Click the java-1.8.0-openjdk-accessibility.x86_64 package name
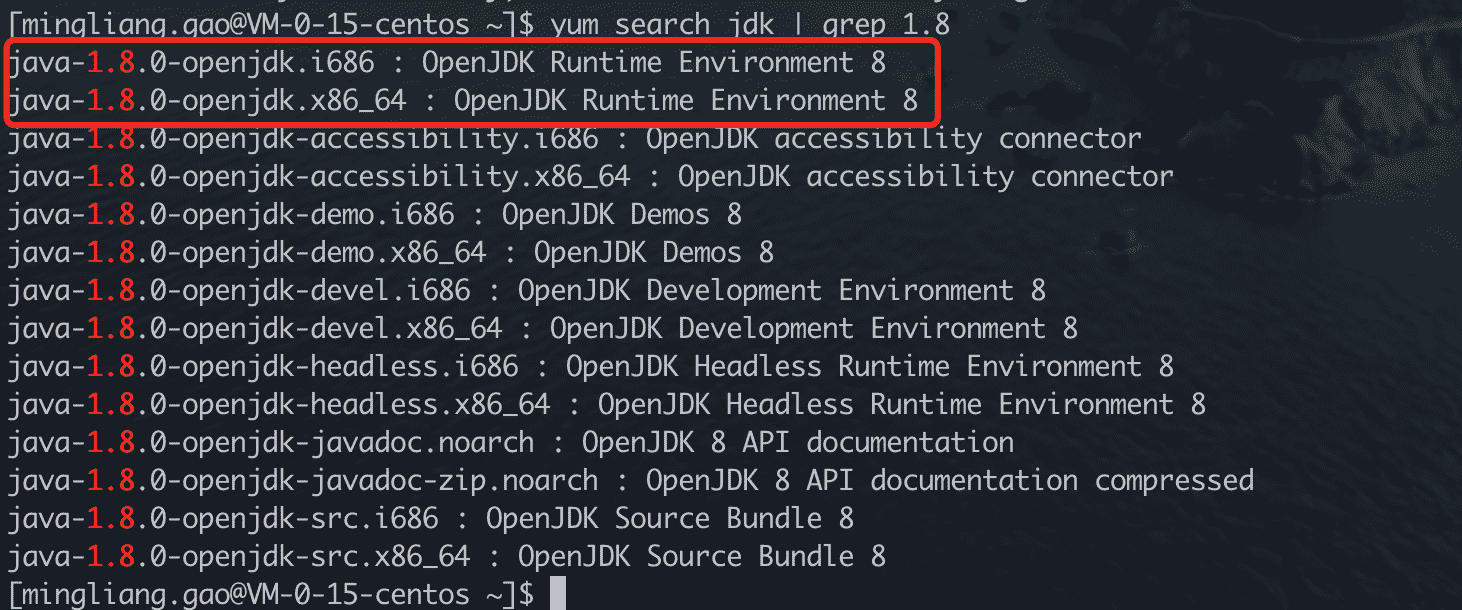Image resolution: width=1462 pixels, height=610 pixels. [x=319, y=177]
